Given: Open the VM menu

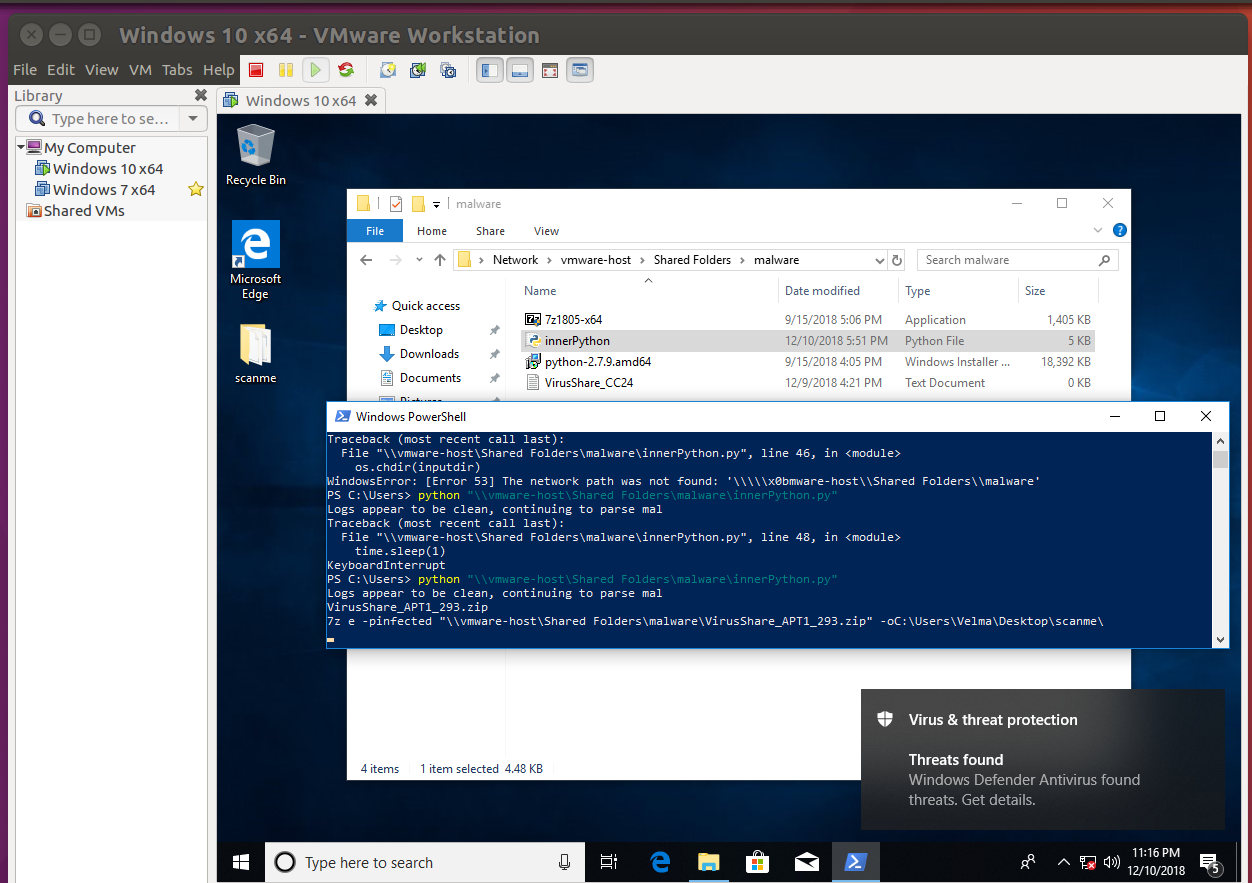Looking at the screenshot, I should 141,70.
